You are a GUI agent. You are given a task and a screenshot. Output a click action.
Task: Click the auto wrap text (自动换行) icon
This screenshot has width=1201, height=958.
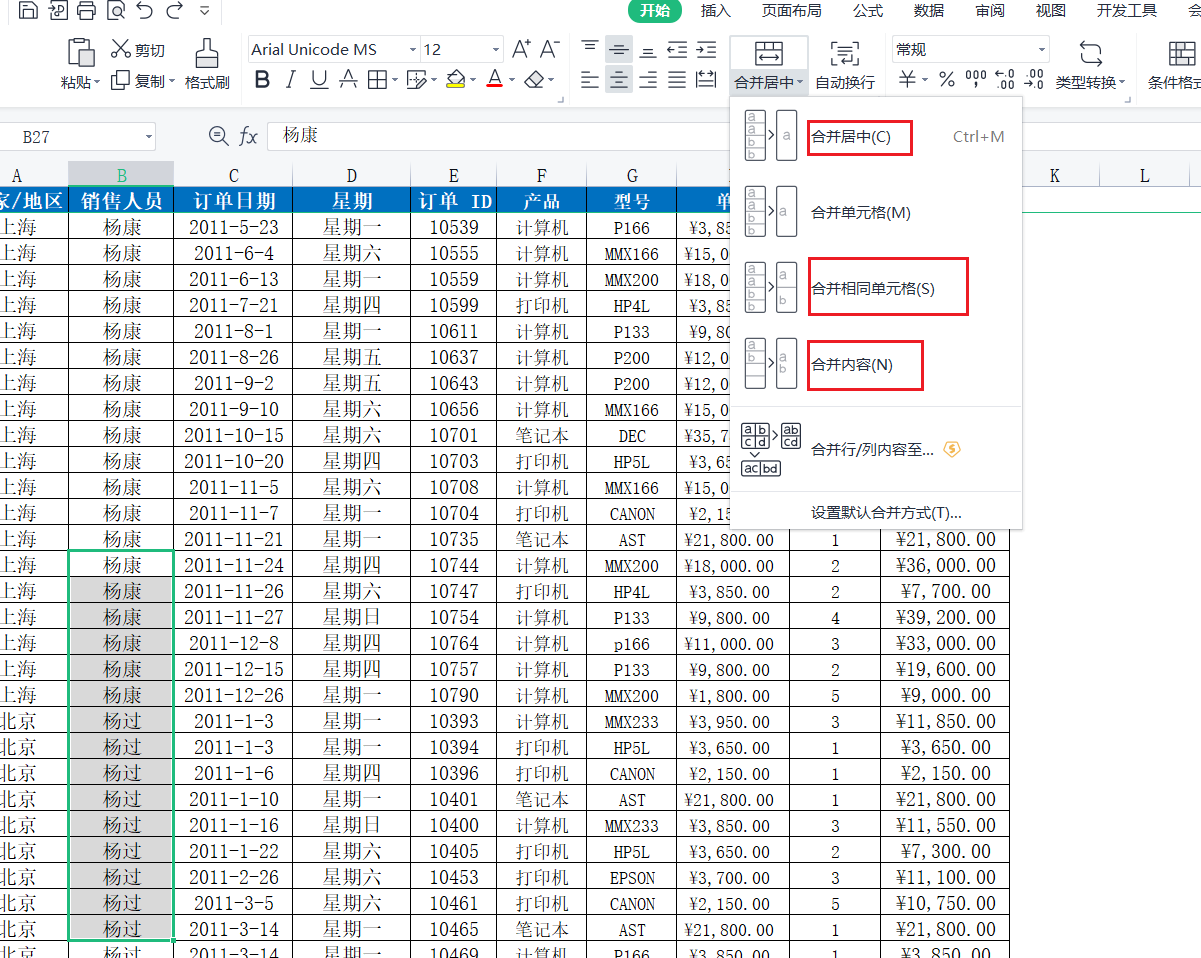click(844, 54)
